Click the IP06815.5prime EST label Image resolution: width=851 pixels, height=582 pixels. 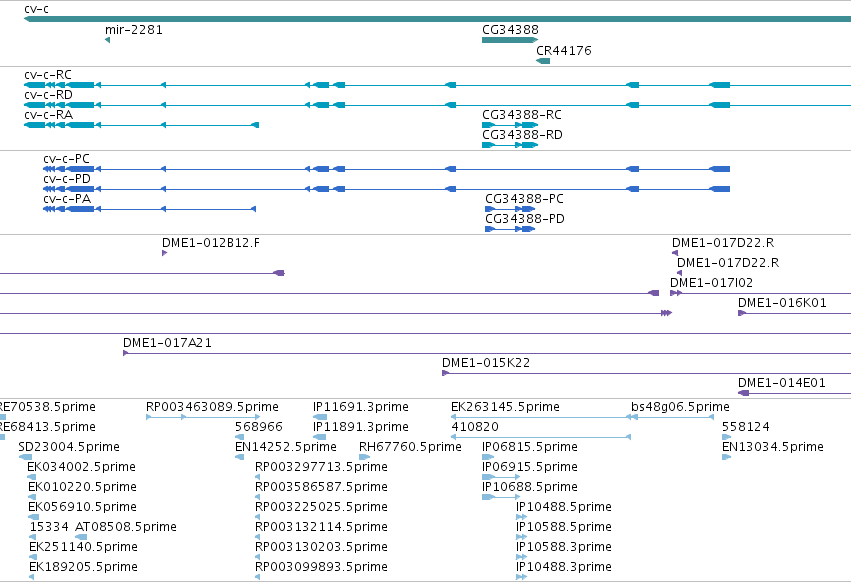click(530, 447)
